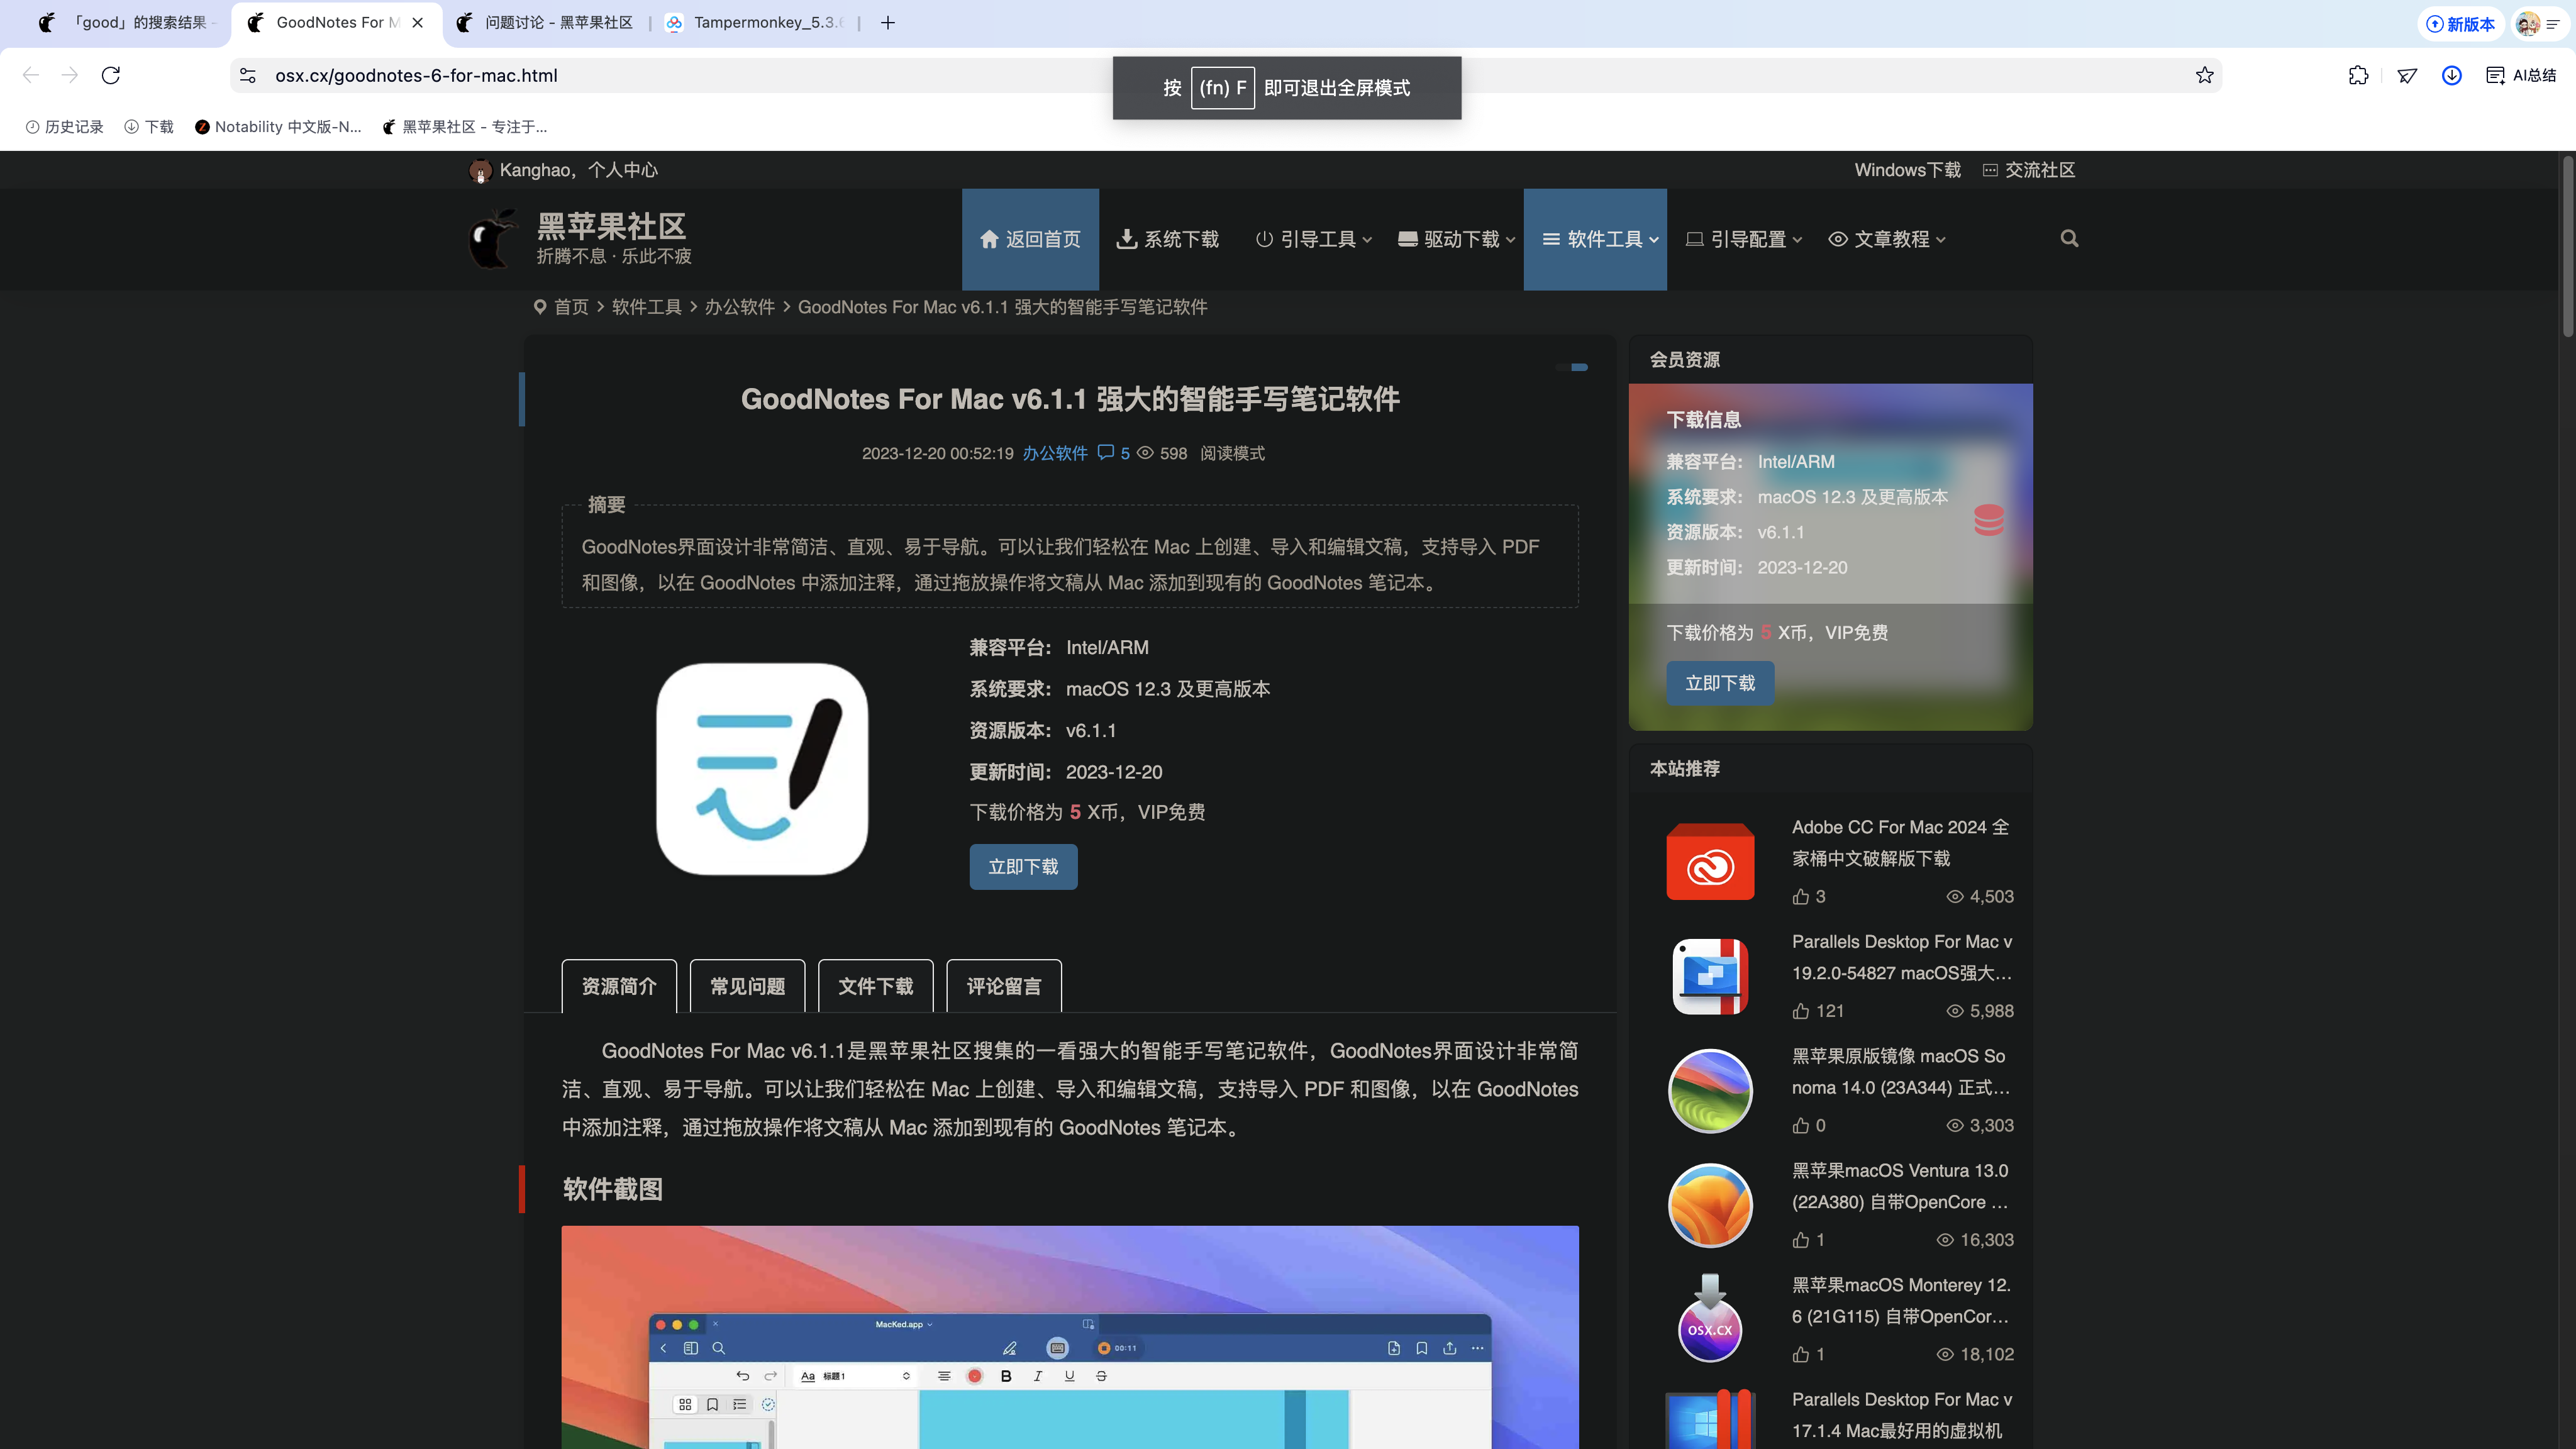Open macOS Monterey OSX.CX thumbnail icon
Image resolution: width=2576 pixels, height=1449 pixels.
(1710, 1319)
